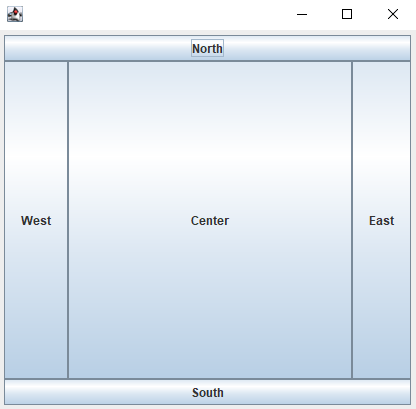The width and height of the screenshot is (416, 409).
Task: Select the West button
Action: point(36,220)
